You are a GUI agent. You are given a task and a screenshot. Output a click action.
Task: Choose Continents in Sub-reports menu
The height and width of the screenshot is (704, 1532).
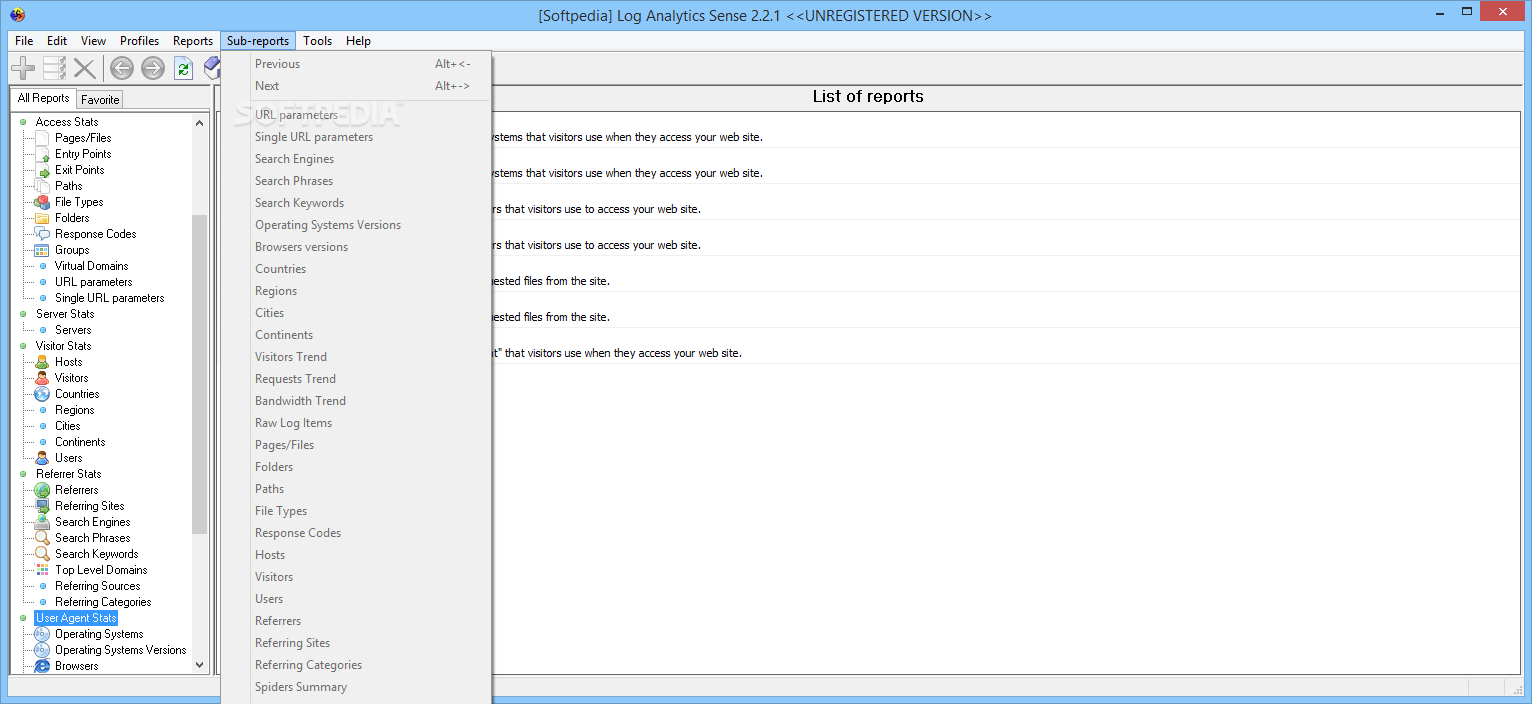tap(284, 335)
